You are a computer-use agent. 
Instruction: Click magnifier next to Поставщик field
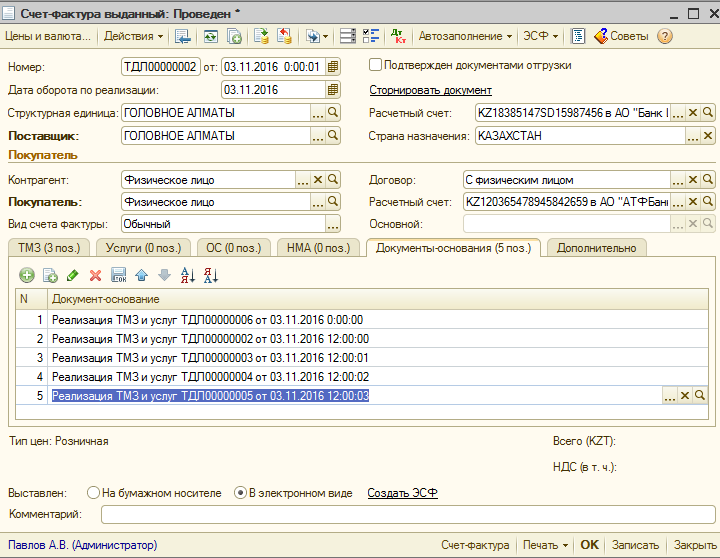[333, 135]
